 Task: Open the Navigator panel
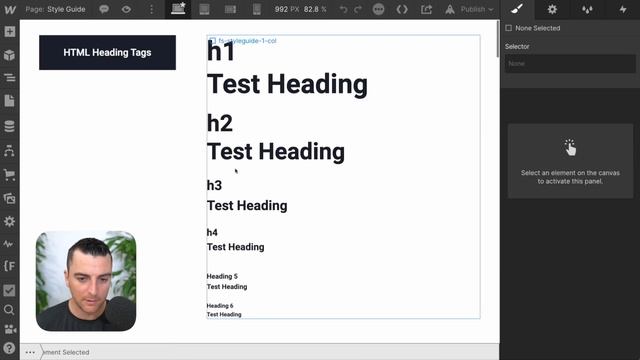(x=9, y=77)
